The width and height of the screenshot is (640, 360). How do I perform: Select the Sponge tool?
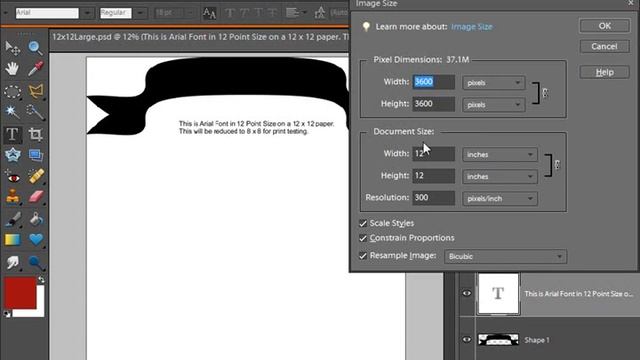pyautogui.click(x=36, y=263)
